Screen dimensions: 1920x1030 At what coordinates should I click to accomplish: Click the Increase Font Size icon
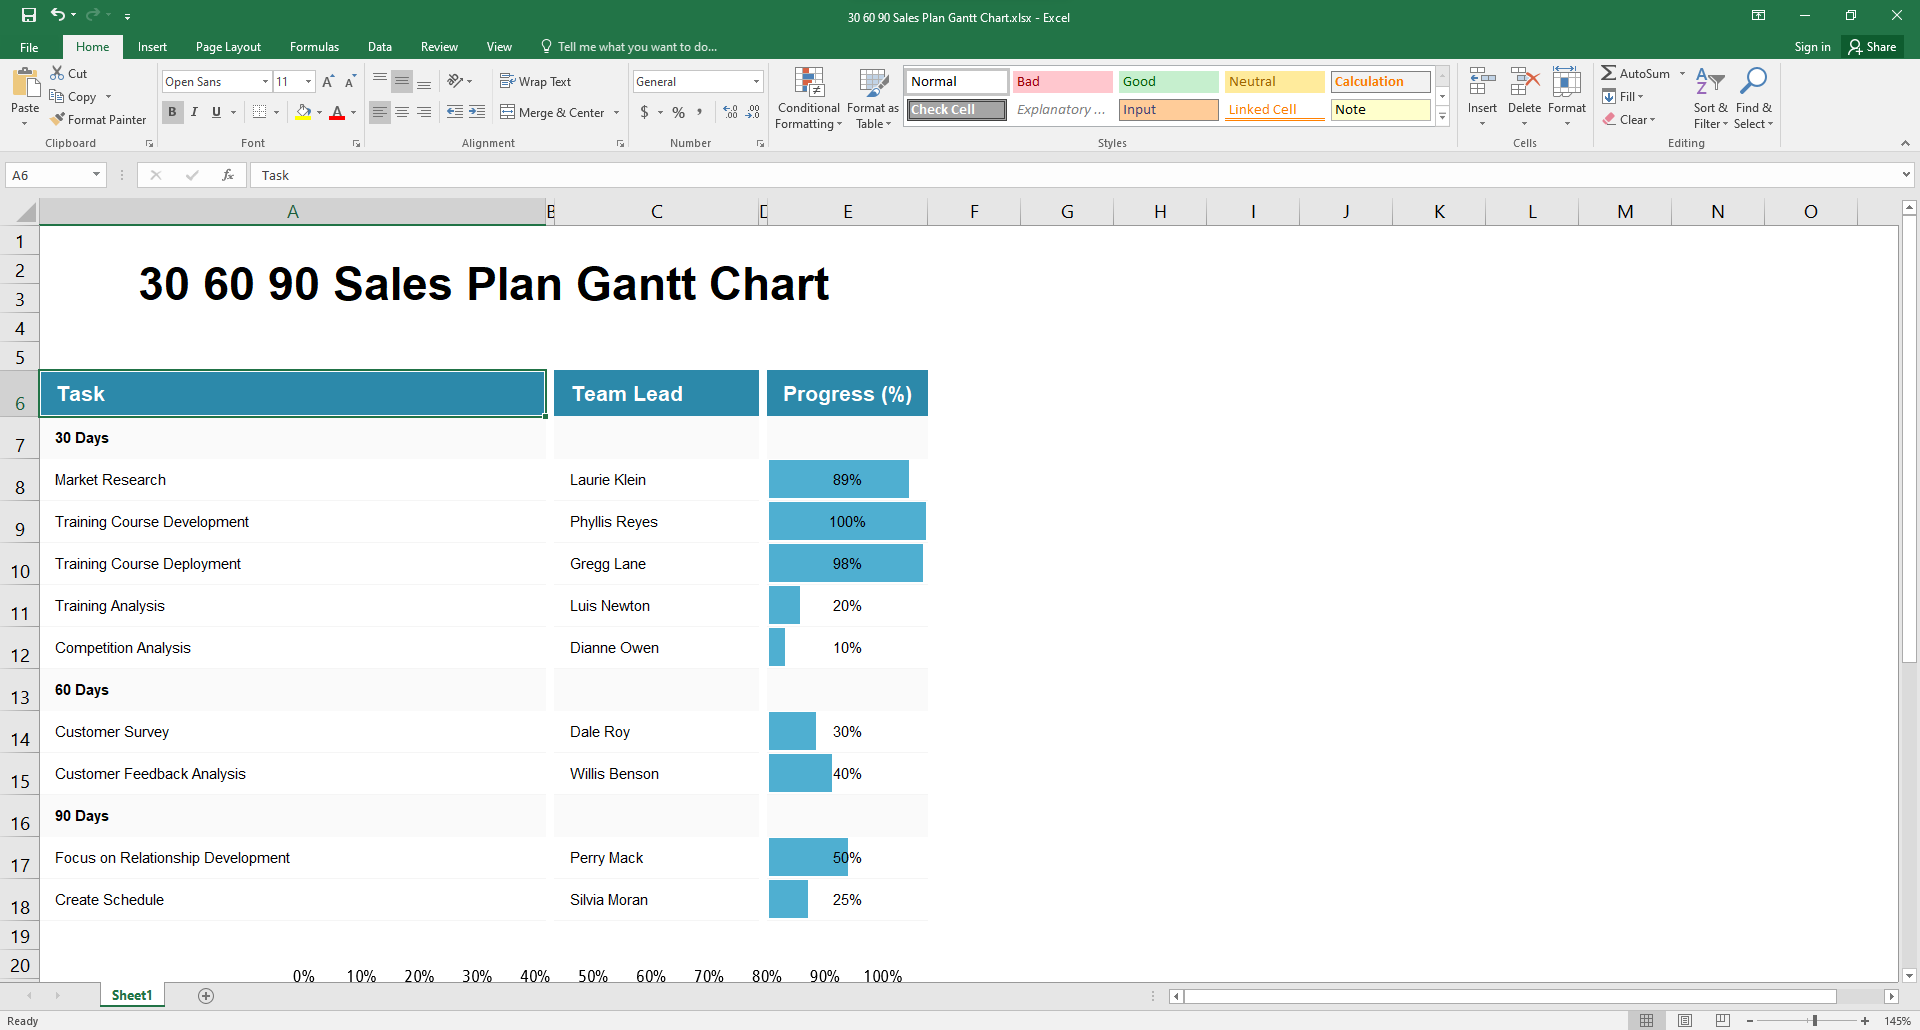328,82
